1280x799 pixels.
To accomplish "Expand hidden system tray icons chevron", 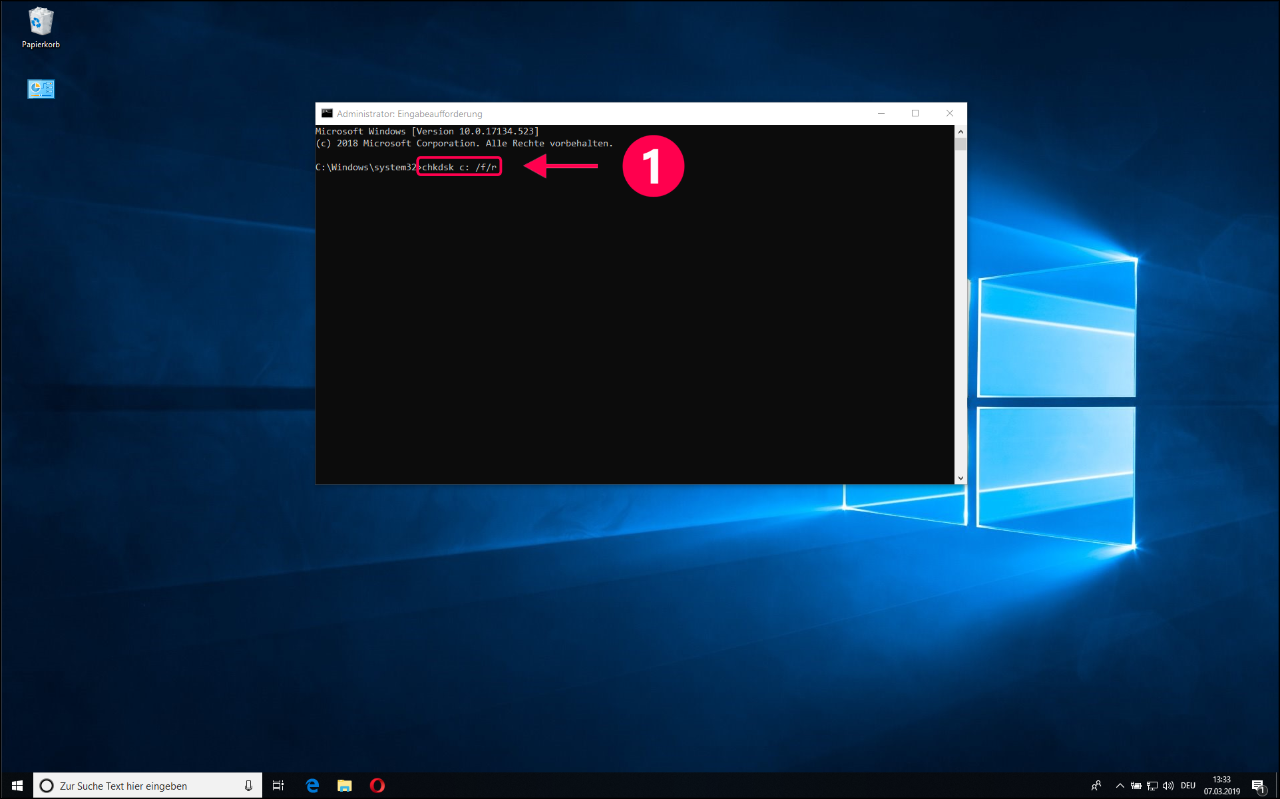I will click(1120, 786).
